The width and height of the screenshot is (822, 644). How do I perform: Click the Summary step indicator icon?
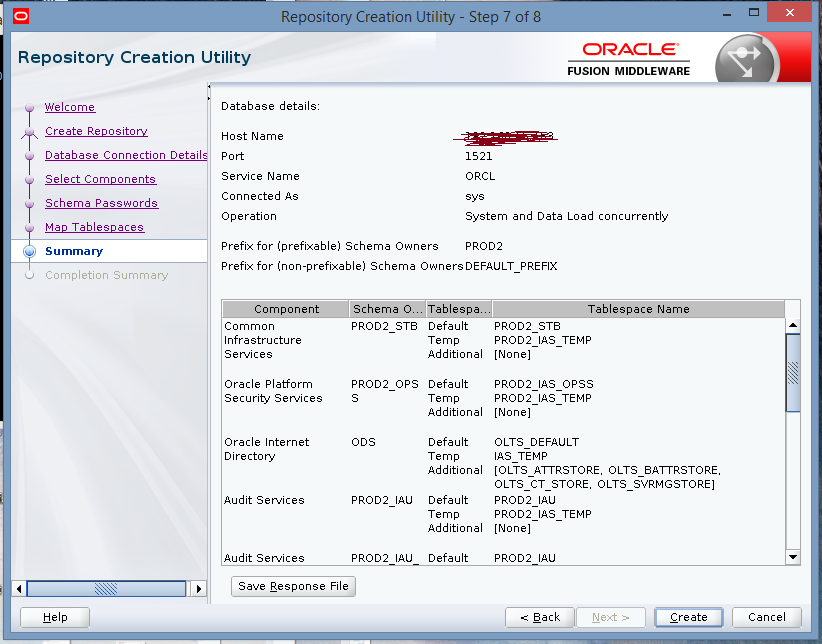[x=30, y=251]
